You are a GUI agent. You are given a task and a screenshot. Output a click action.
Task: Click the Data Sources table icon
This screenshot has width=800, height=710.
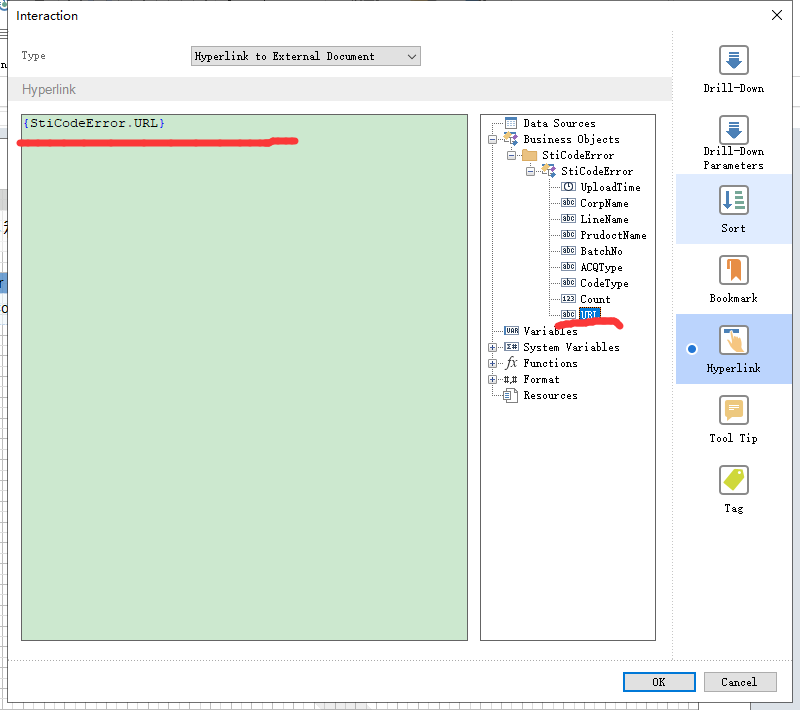511,123
